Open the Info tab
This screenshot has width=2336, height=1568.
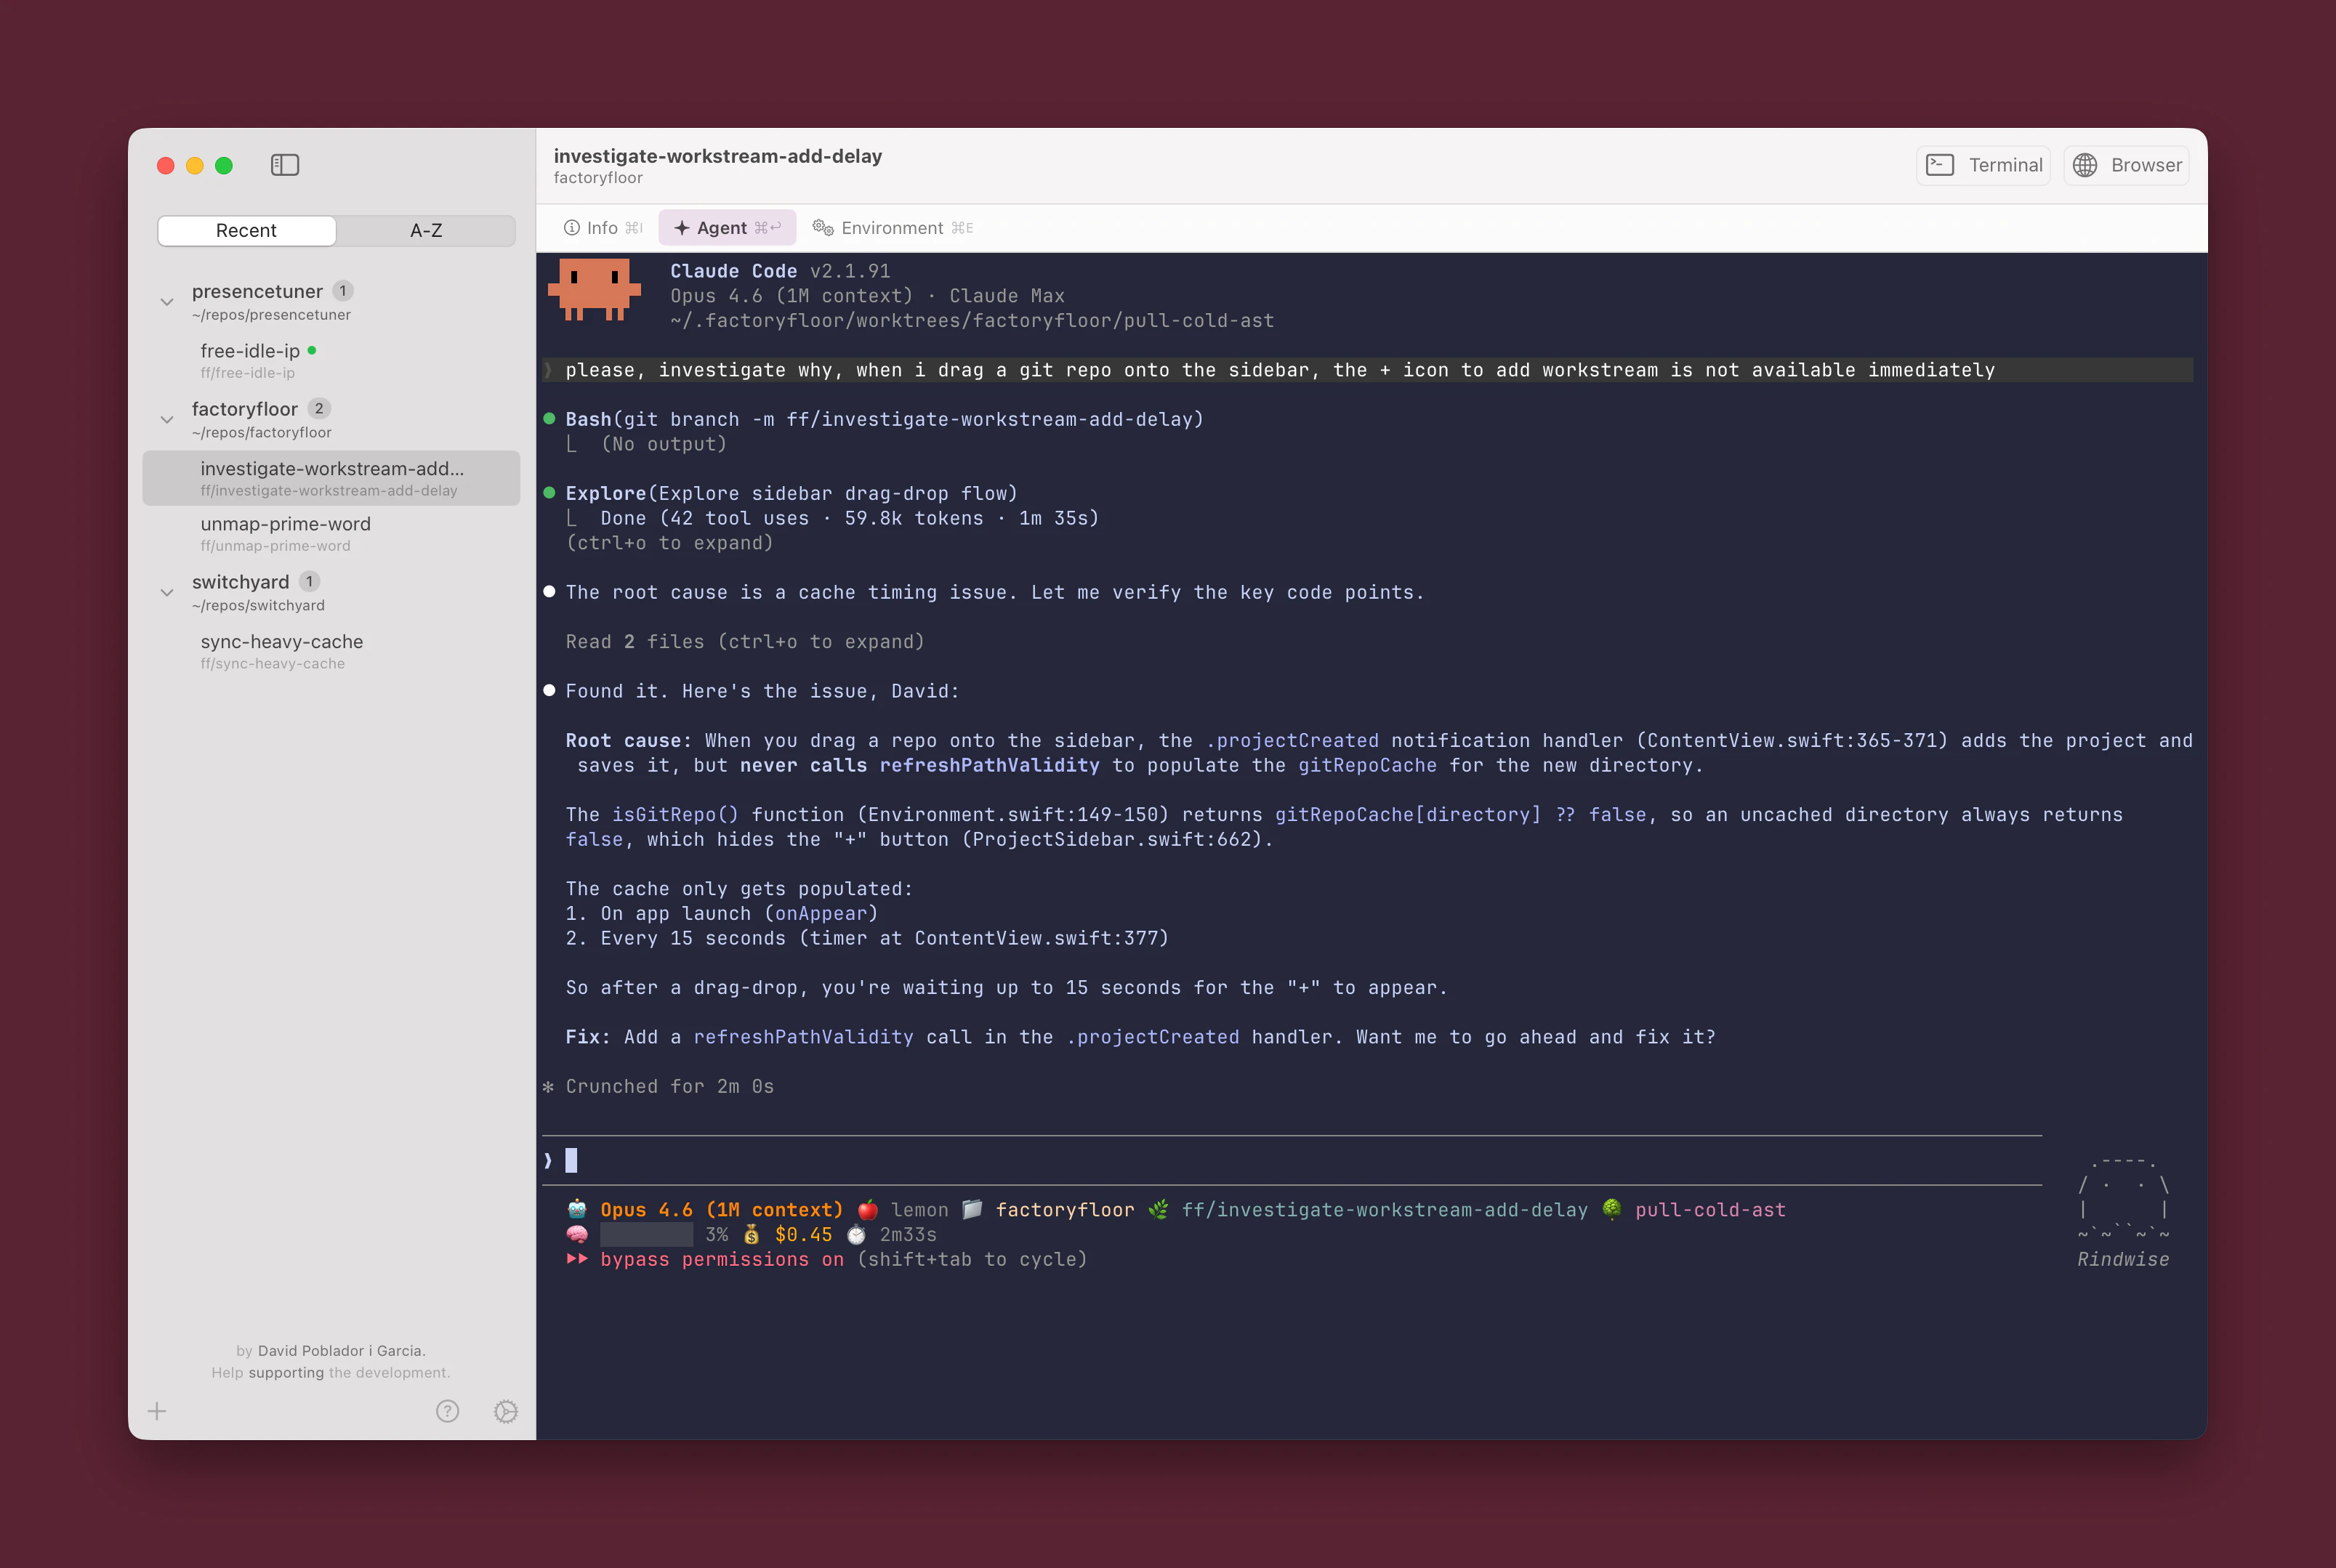click(602, 228)
